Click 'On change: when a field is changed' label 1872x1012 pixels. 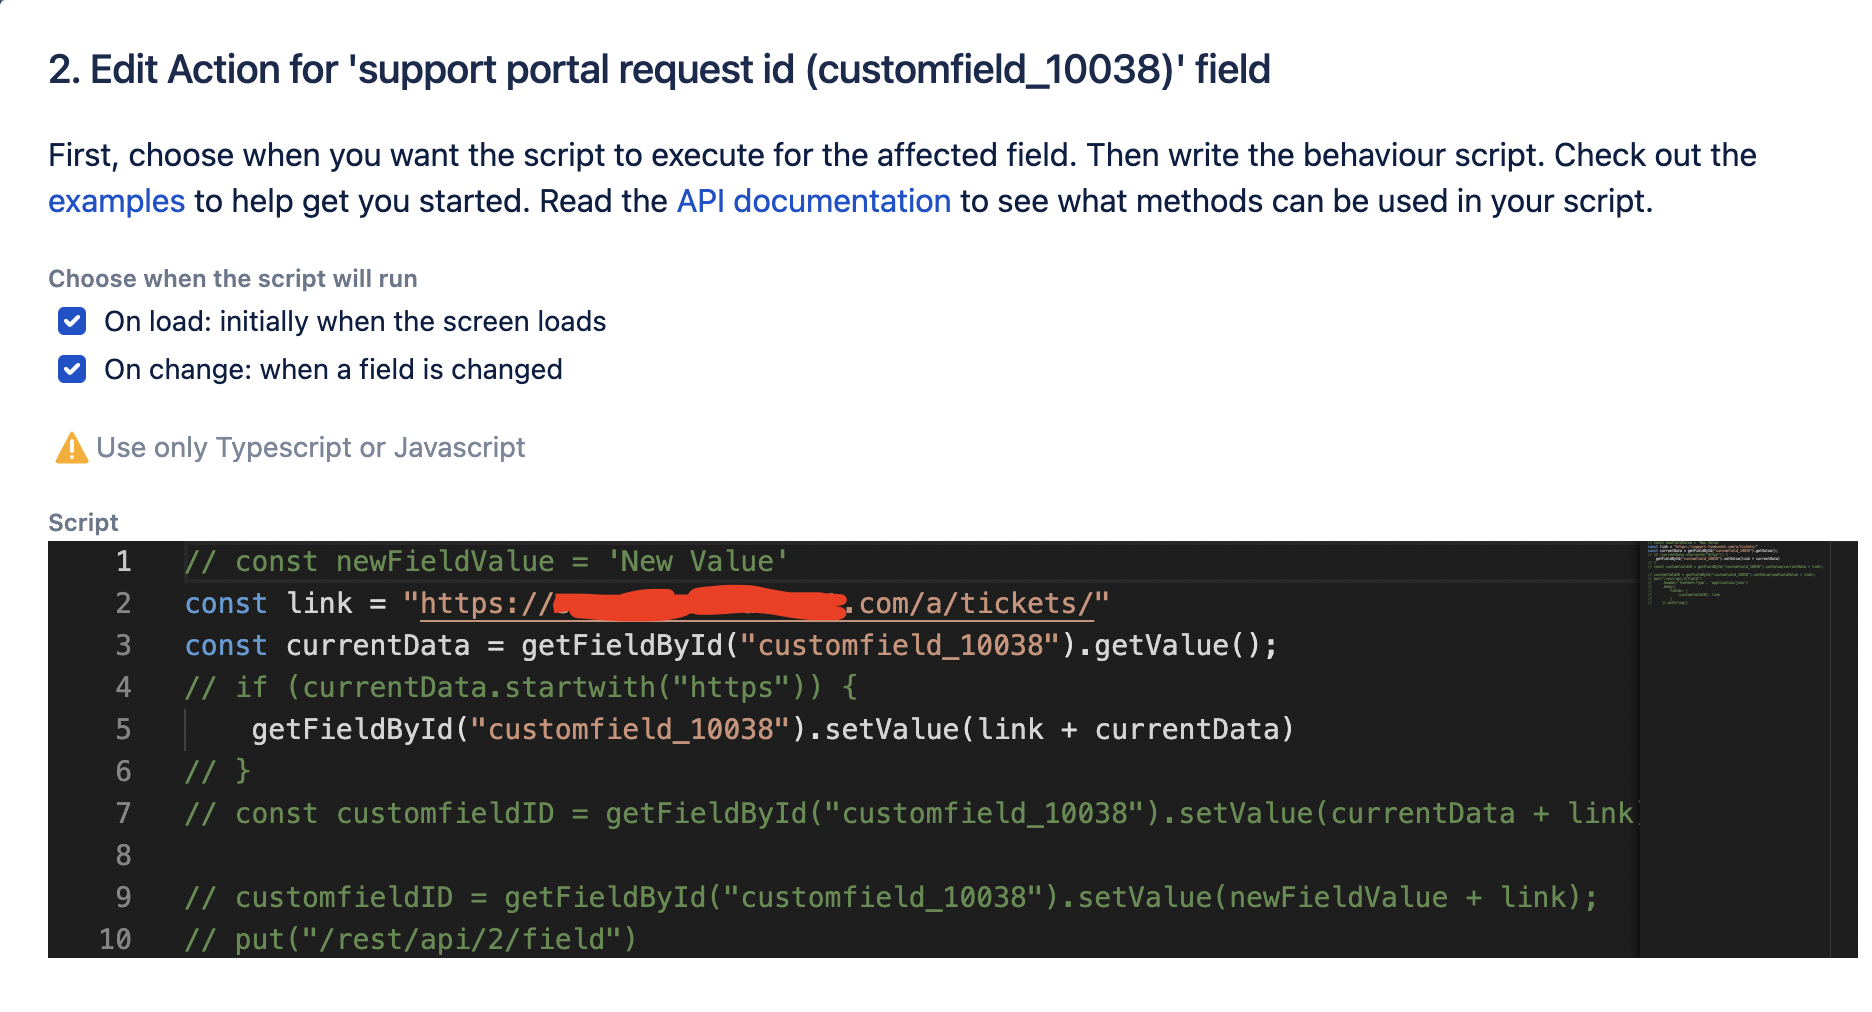333,369
